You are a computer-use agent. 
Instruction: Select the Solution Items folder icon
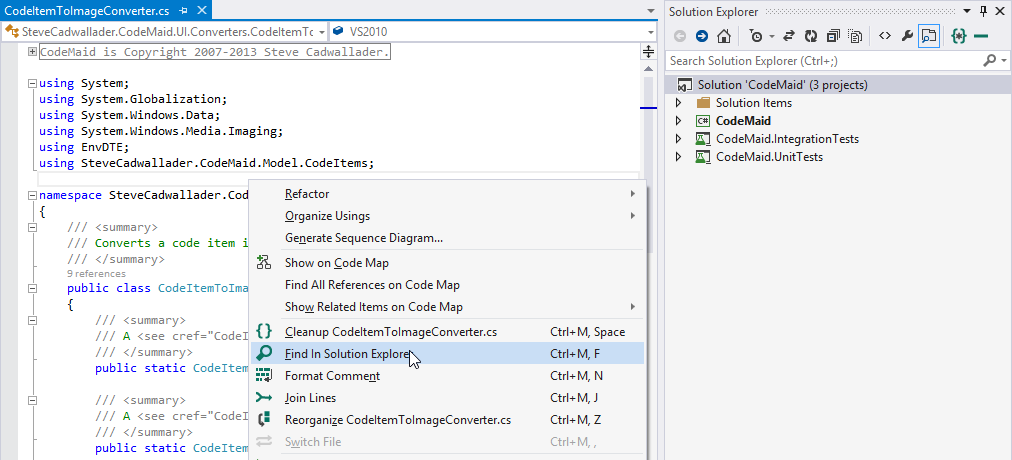(x=703, y=103)
